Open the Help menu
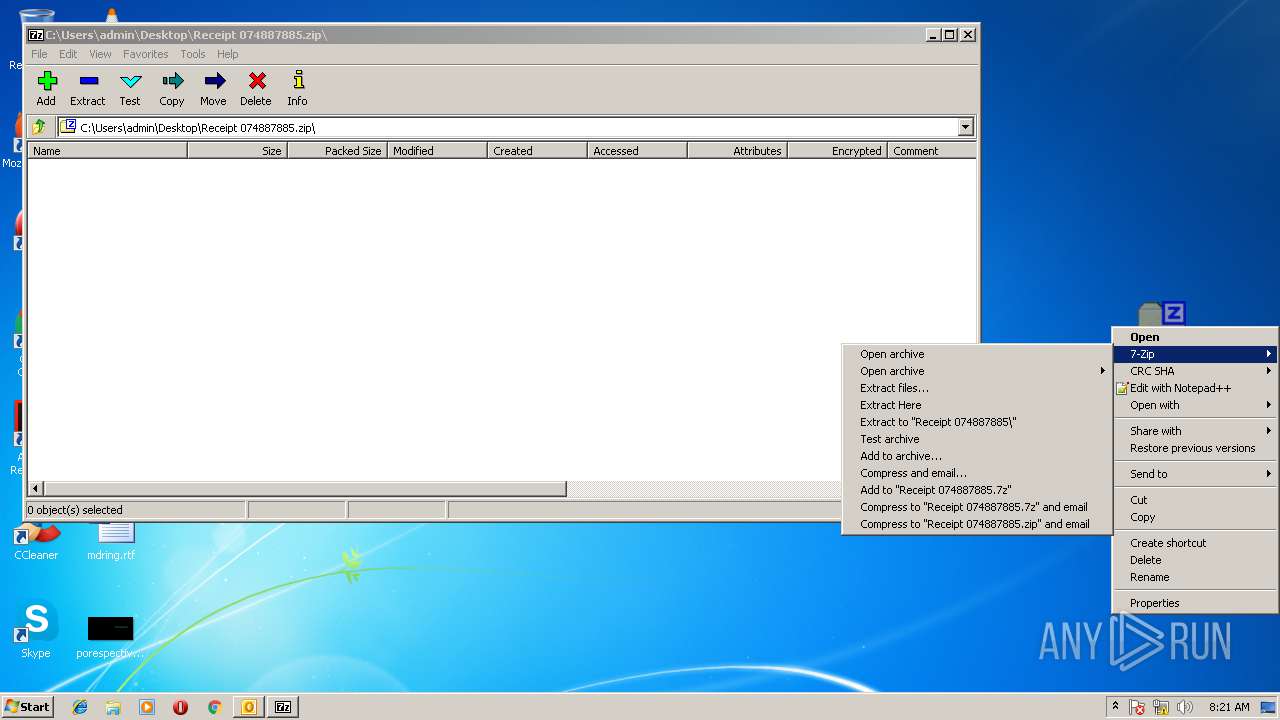Viewport: 1280px width, 720px height. [x=228, y=54]
